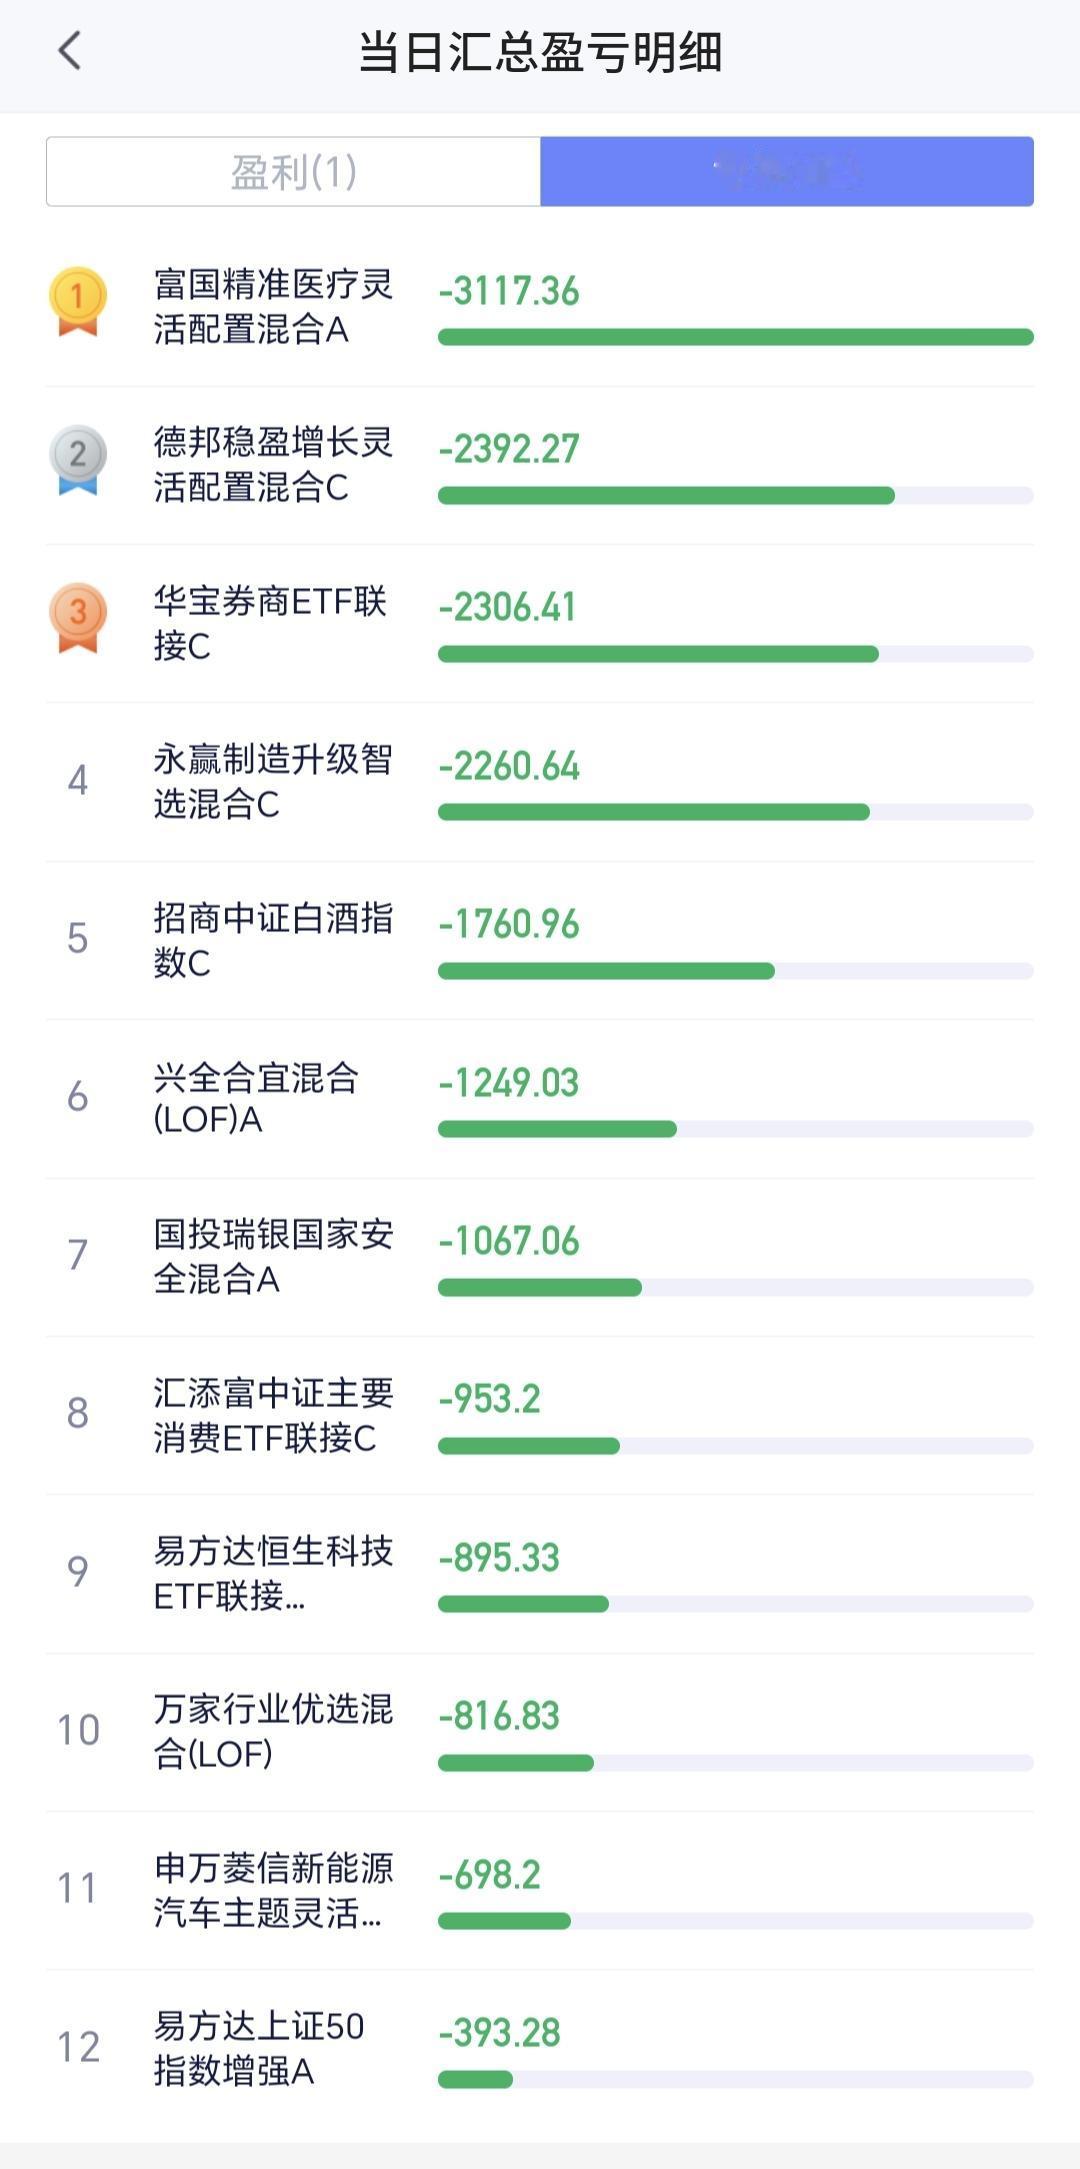Click the -3117.36 top loss value
The height and width of the screenshot is (2169, 1080).
tap(509, 291)
